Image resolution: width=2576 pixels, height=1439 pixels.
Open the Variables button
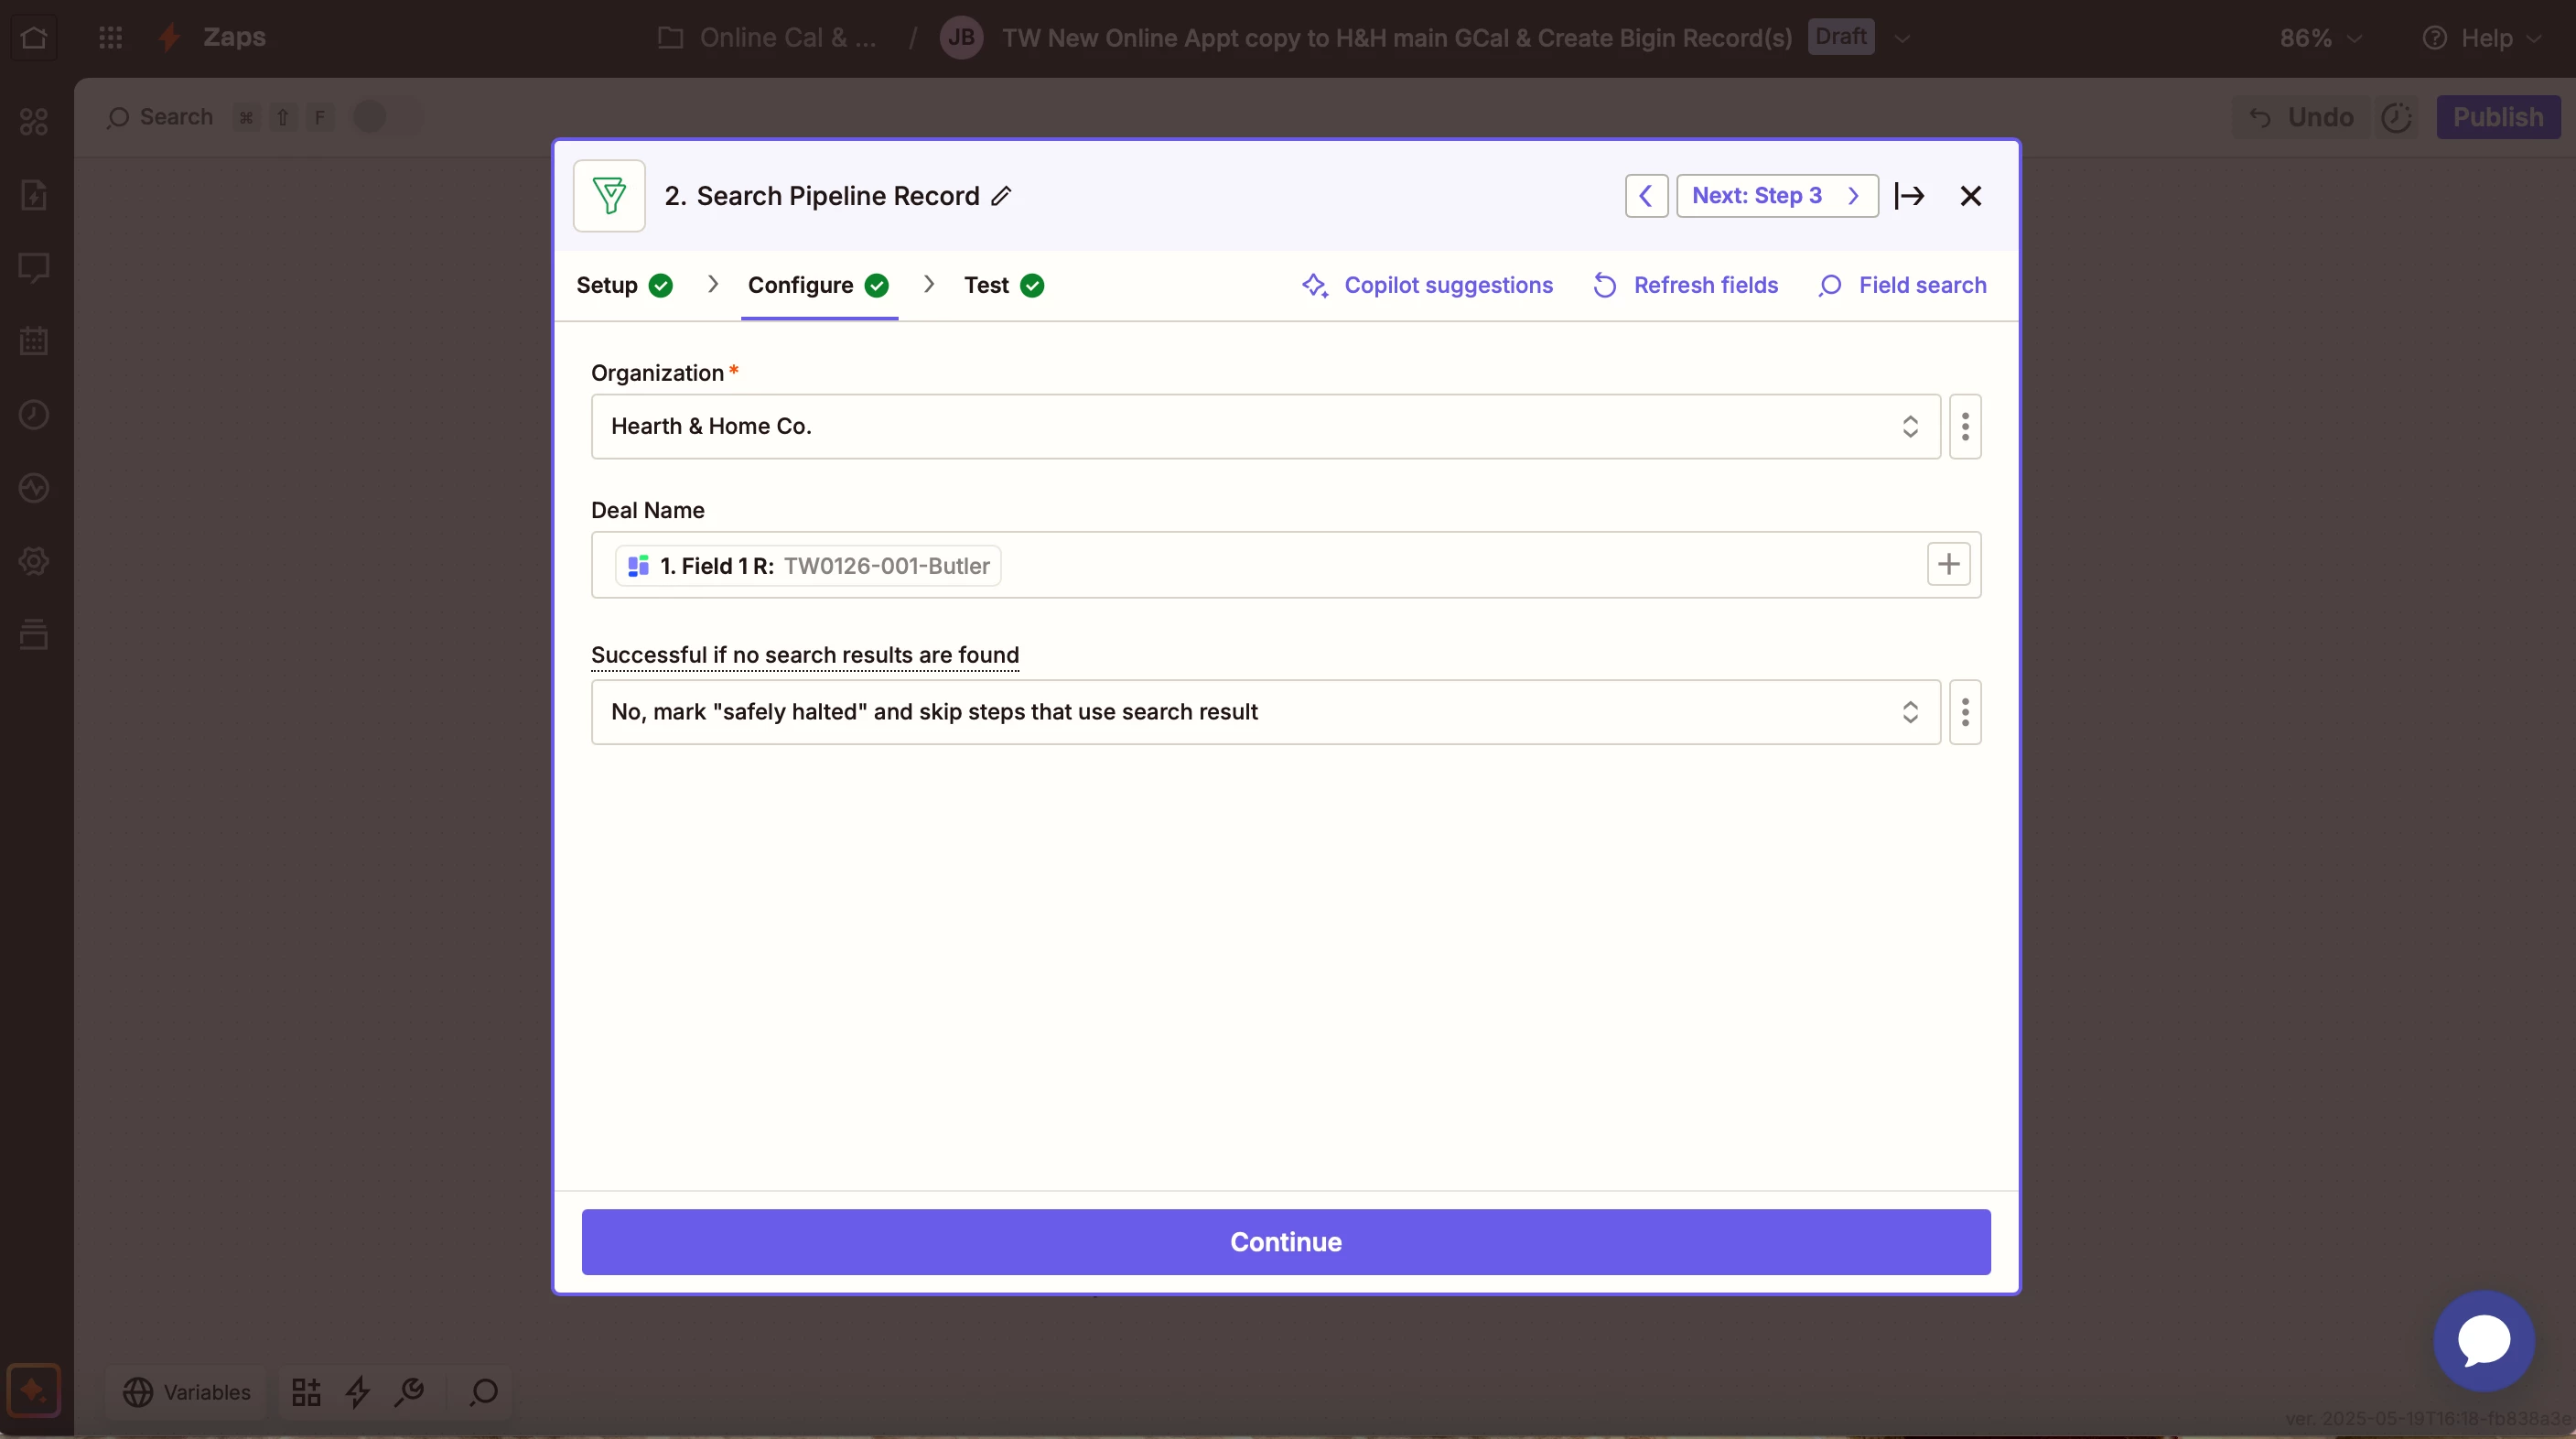186,1391
